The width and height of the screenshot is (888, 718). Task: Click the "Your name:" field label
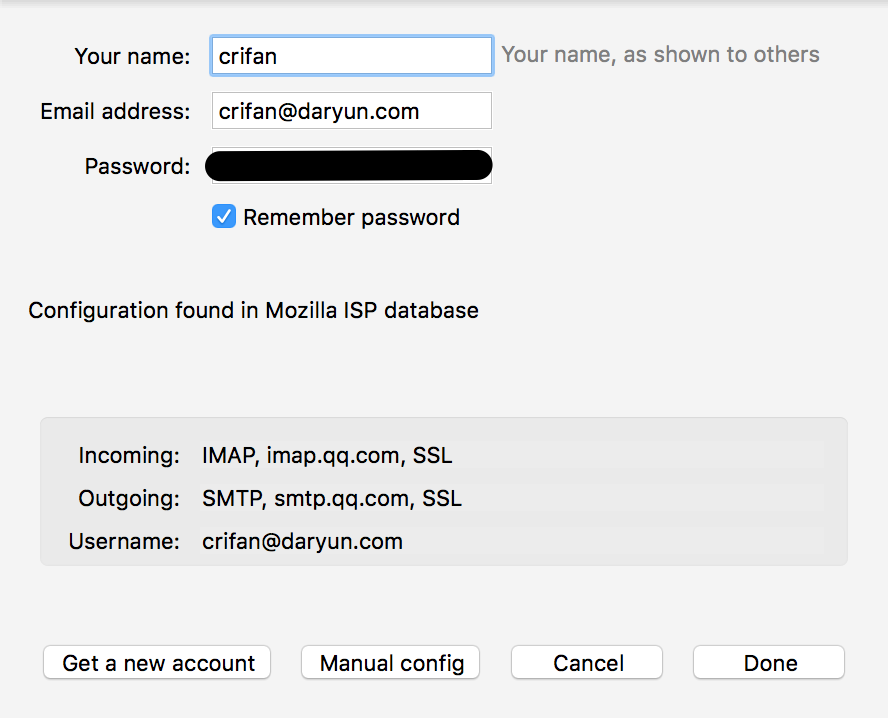pyautogui.click(x=132, y=56)
